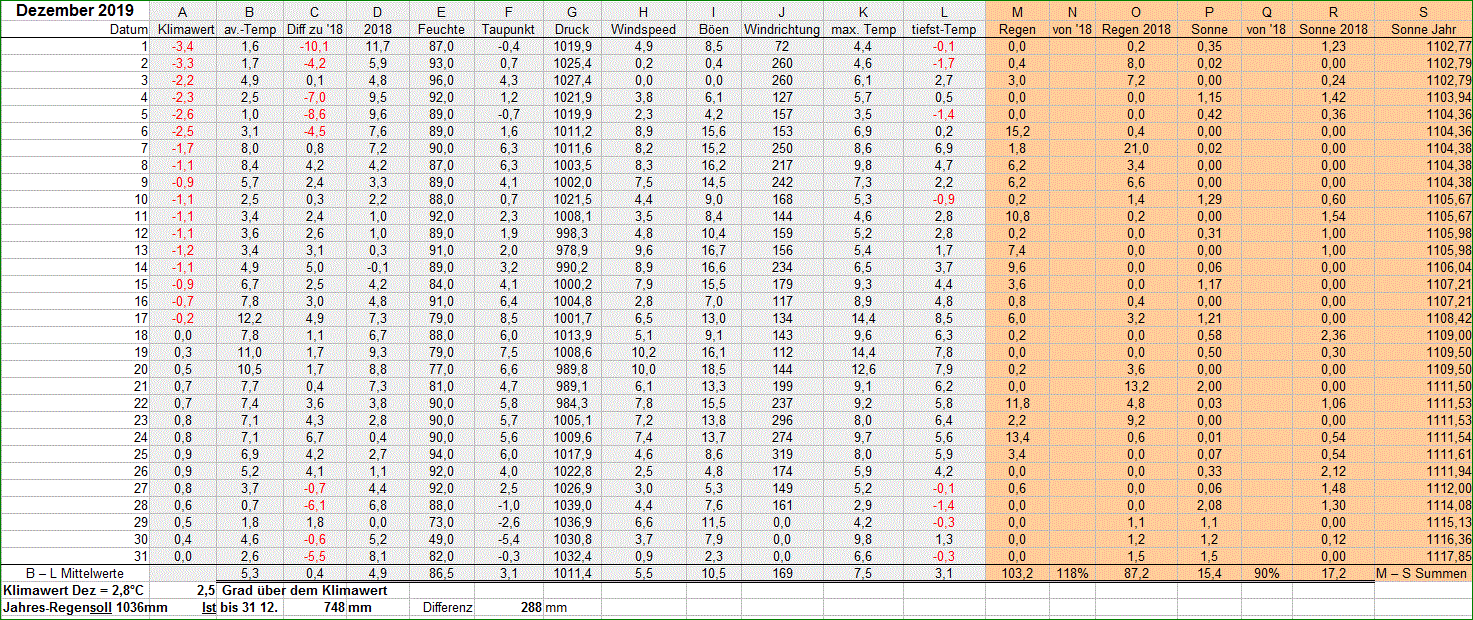
Task: Click the "Datum" label
Action: tap(129, 30)
